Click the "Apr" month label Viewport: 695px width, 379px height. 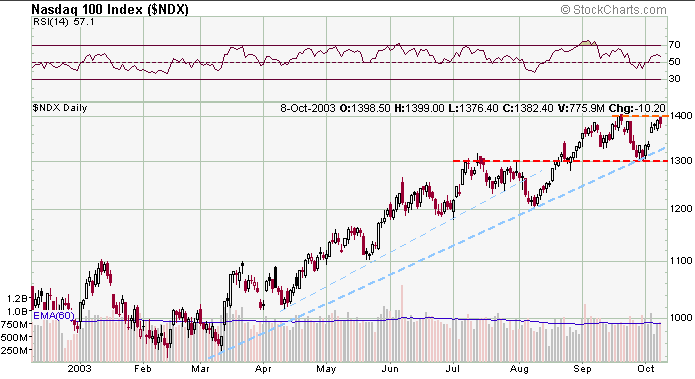(x=263, y=369)
